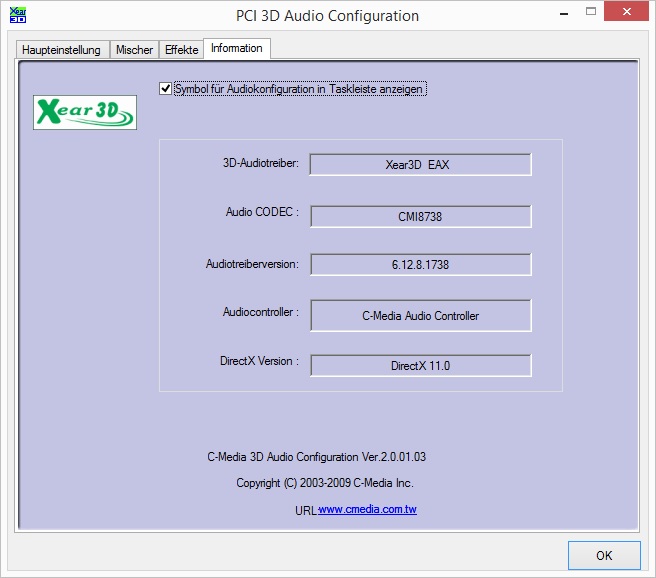Viewport: 656px width, 578px height.
Task: Click the DirectX Version label
Action: click(259, 361)
